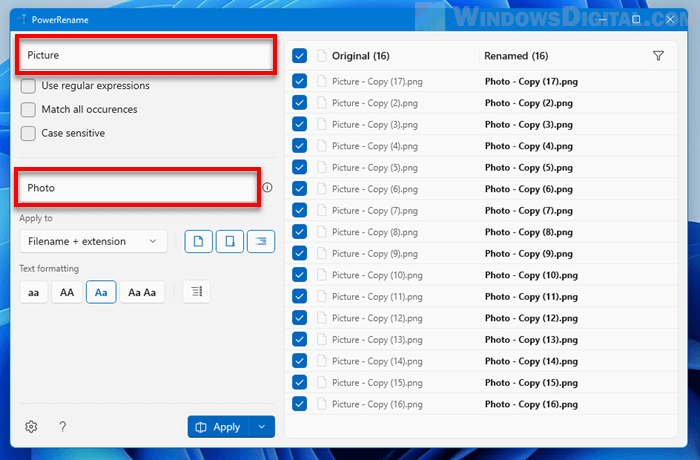Select renamed text Photo - Copy (17).png
Screen dimensions: 700x460
[x=531, y=82]
